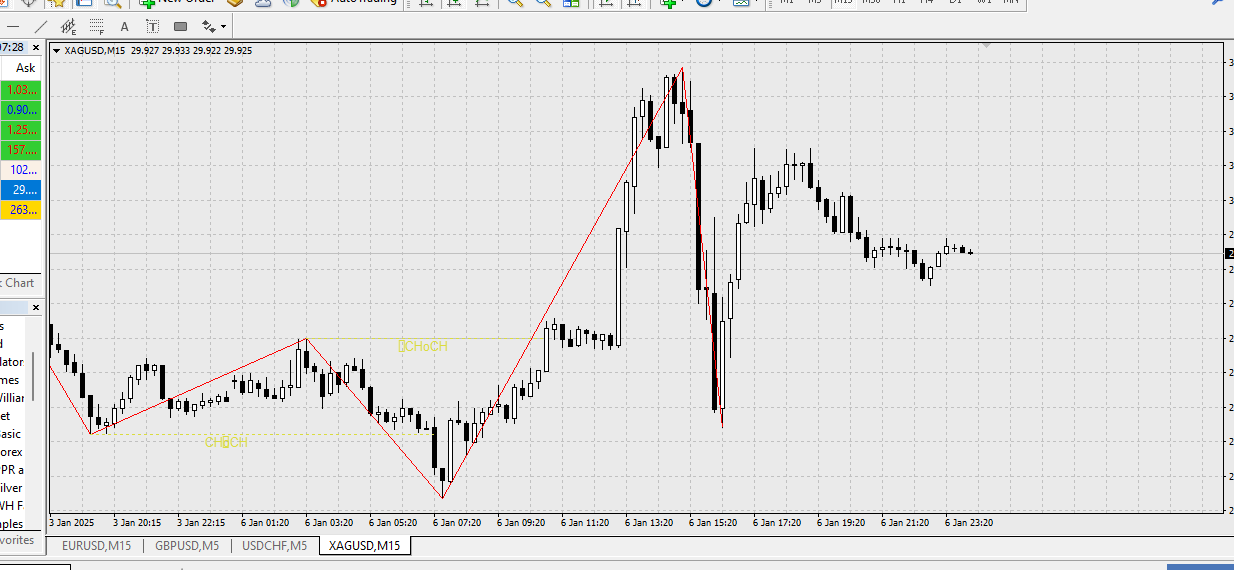The width and height of the screenshot is (1234, 570).
Task: Open the Tick Chart tab in Market Watch
Action: pos(18,283)
